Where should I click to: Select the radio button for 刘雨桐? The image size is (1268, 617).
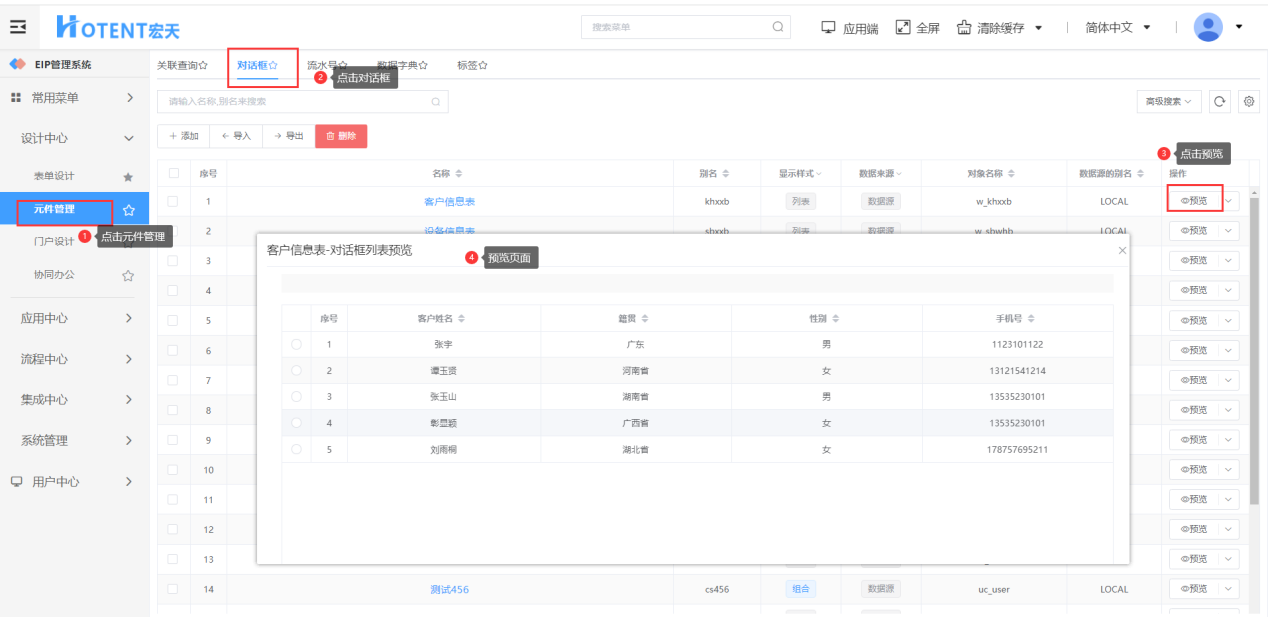[x=296, y=449]
